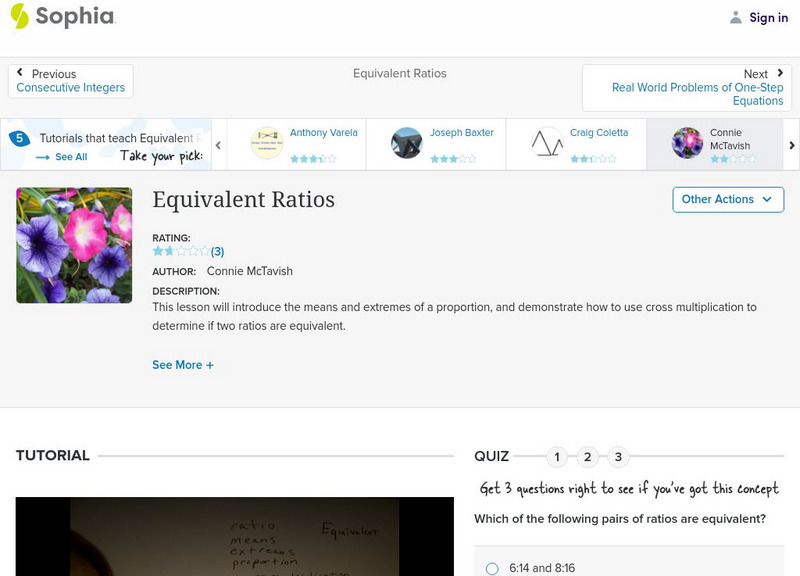Click the TUTORIAL section heading
The height and width of the screenshot is (576, 800).
(53, 456)
